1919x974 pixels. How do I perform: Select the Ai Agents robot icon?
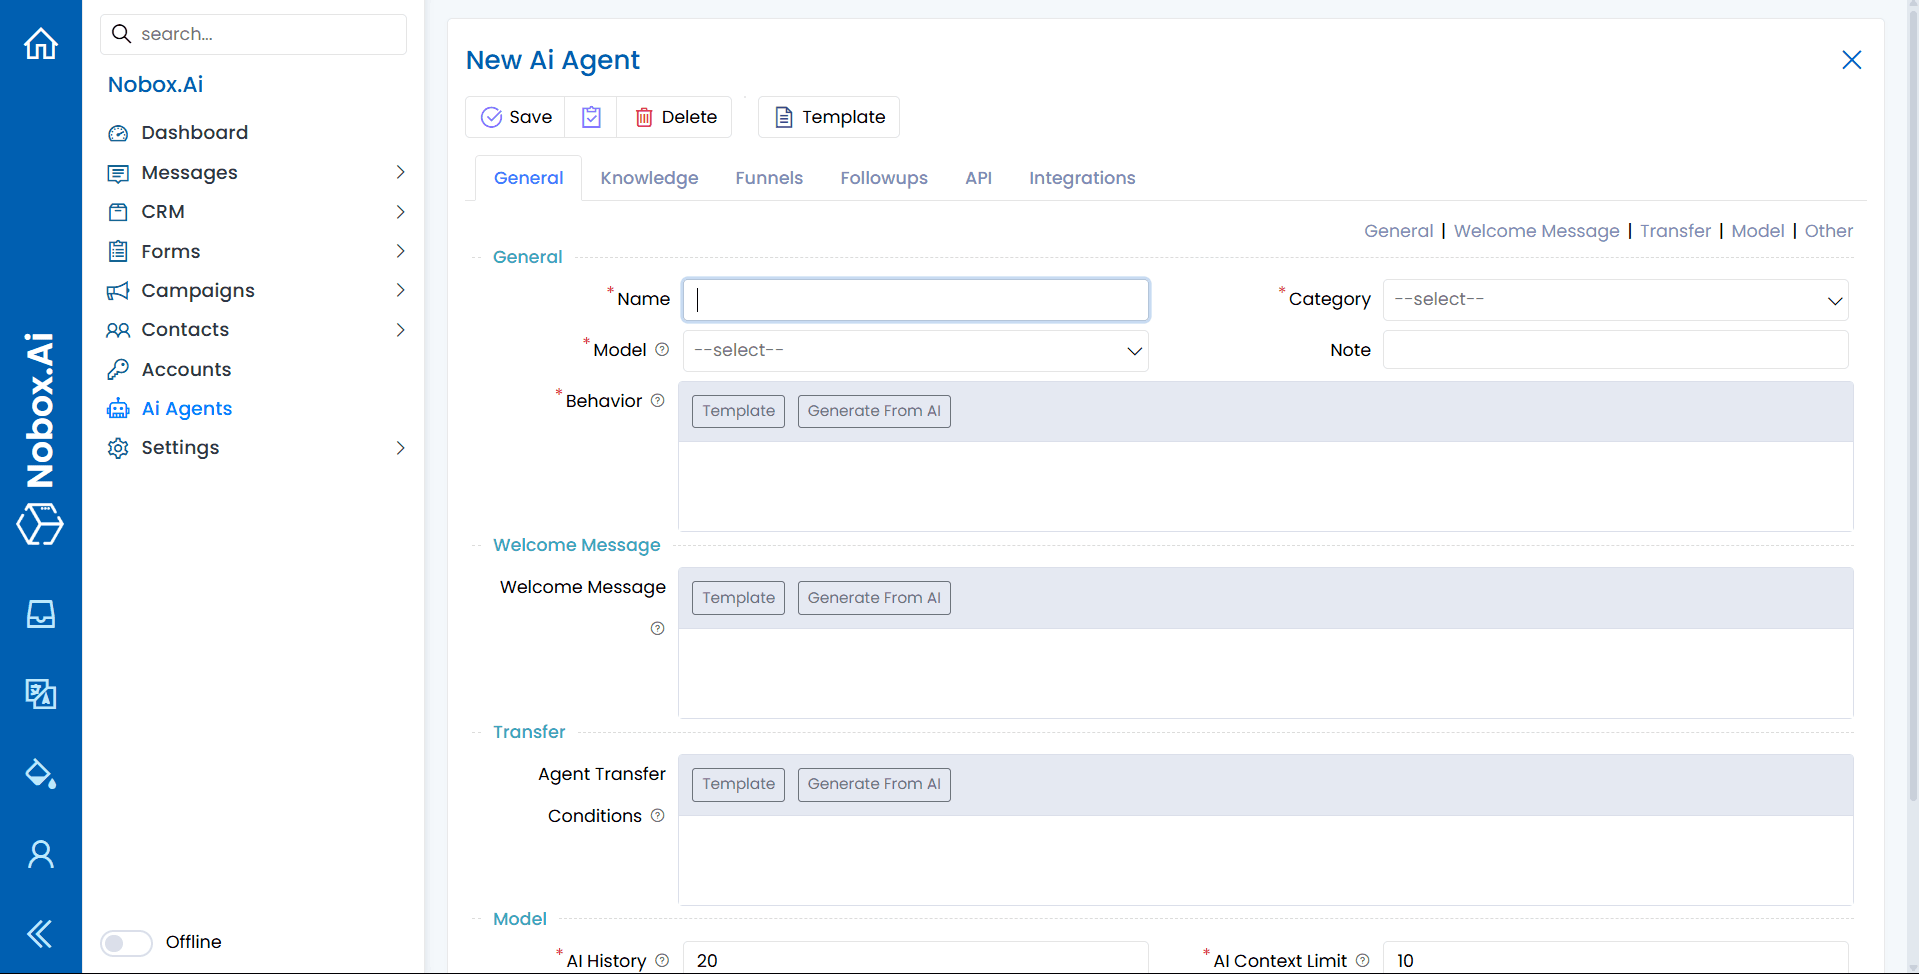(x=118, y=408)
